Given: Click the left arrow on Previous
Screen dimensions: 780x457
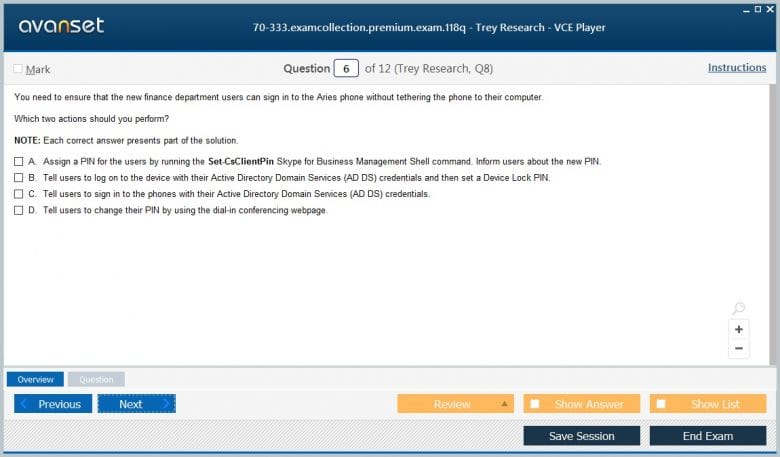Looking at the screenshot, I should (23, 403).
